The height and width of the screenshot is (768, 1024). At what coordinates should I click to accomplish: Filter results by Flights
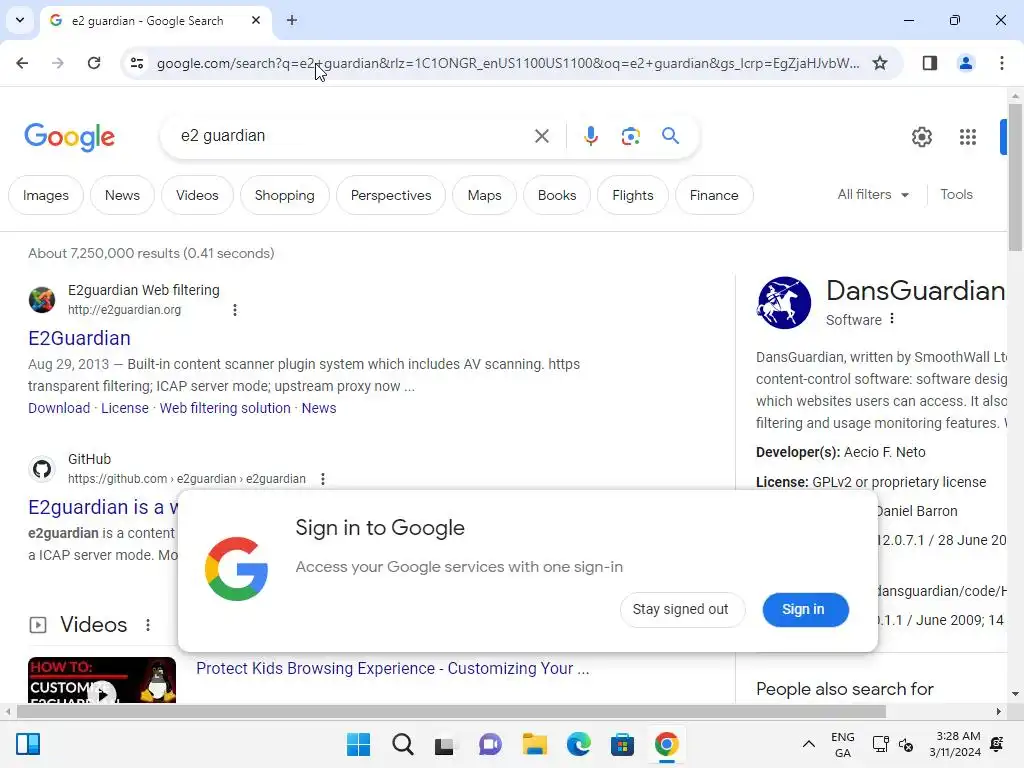[x=633, y=195]
